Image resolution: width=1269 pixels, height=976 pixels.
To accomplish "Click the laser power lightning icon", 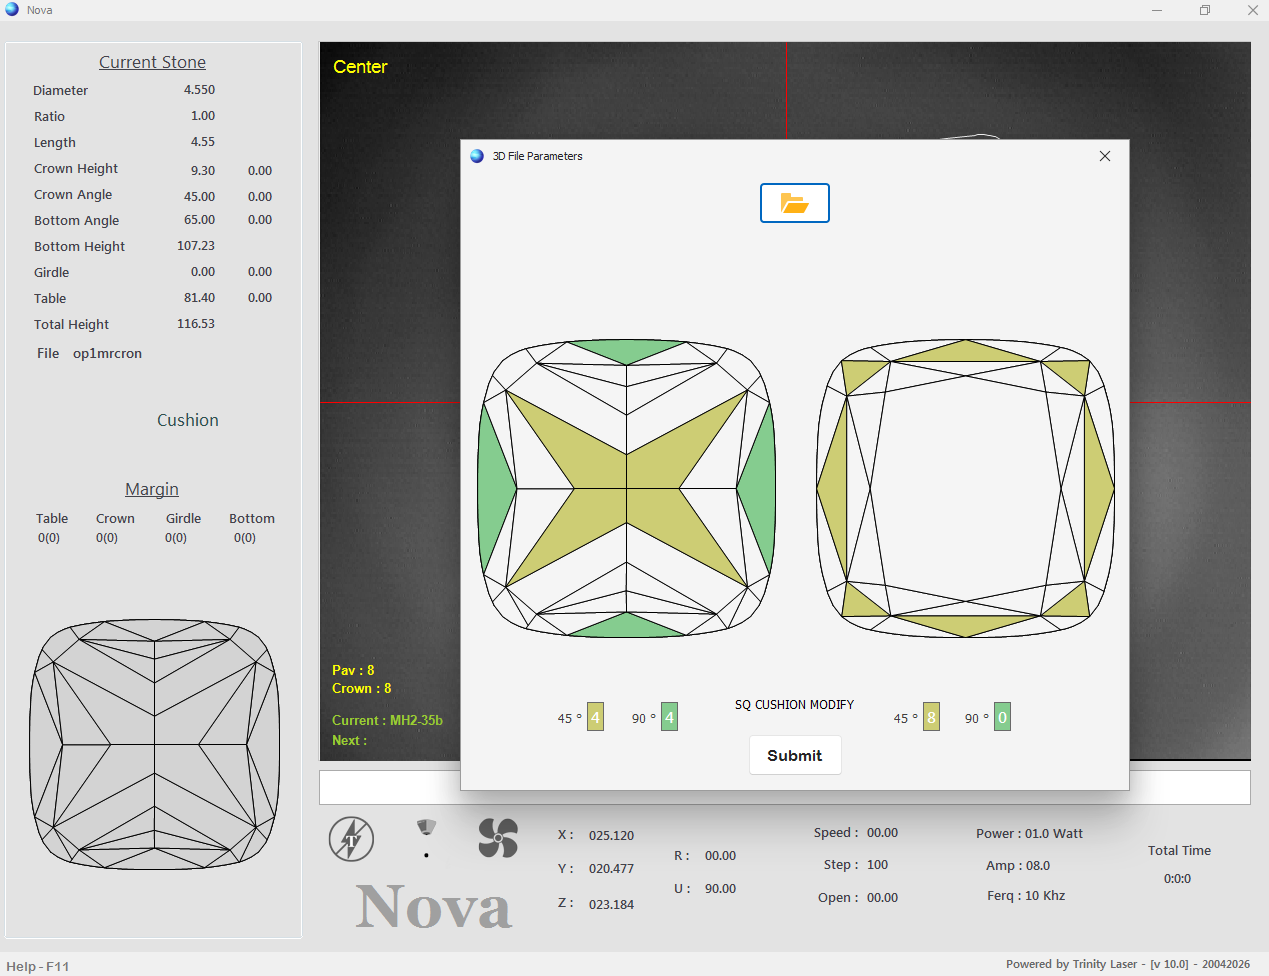I will pyautogui.click(x=351, y=839).
